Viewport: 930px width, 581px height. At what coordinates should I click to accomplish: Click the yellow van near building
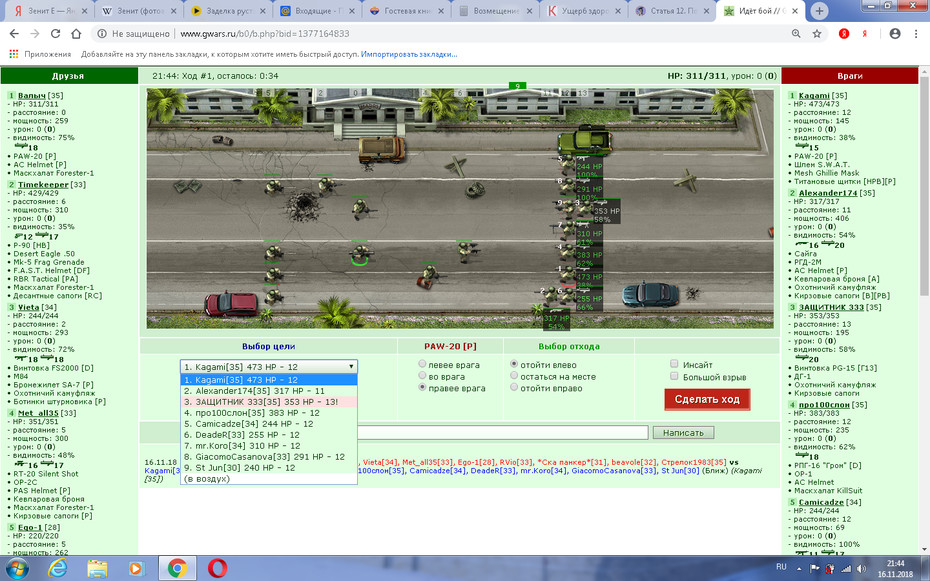point(382,149)
